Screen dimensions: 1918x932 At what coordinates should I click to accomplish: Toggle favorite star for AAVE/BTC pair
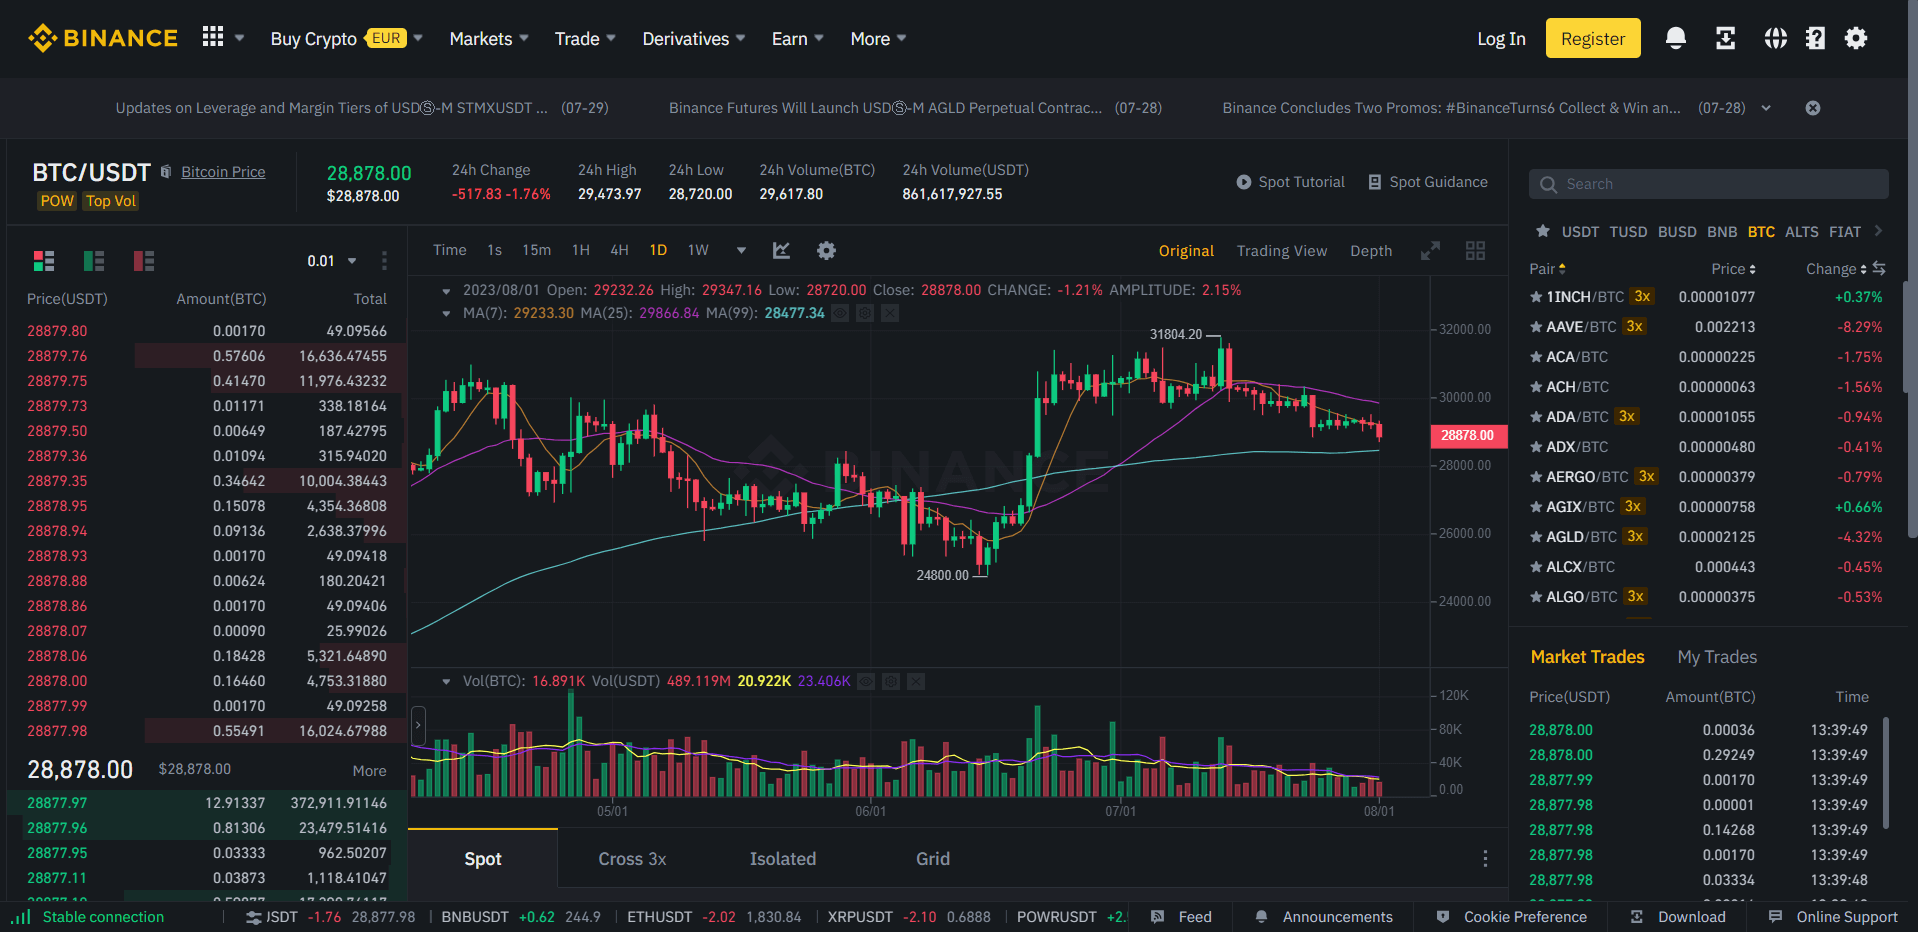[1536, 327]
